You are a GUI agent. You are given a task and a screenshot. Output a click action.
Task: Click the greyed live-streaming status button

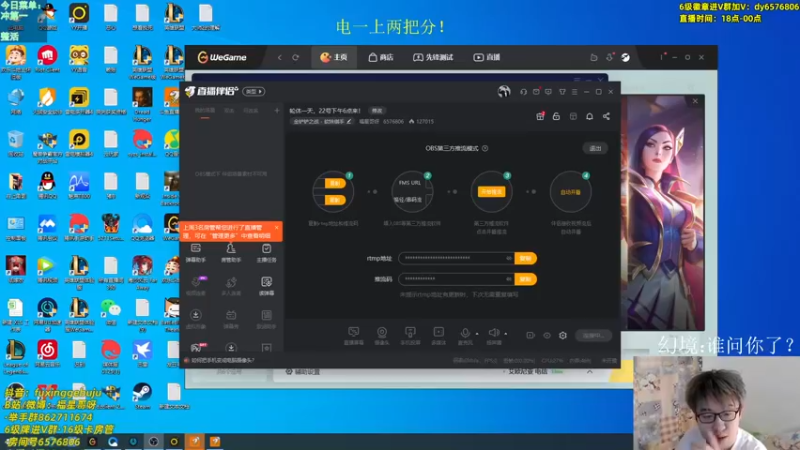pos(593,335)
